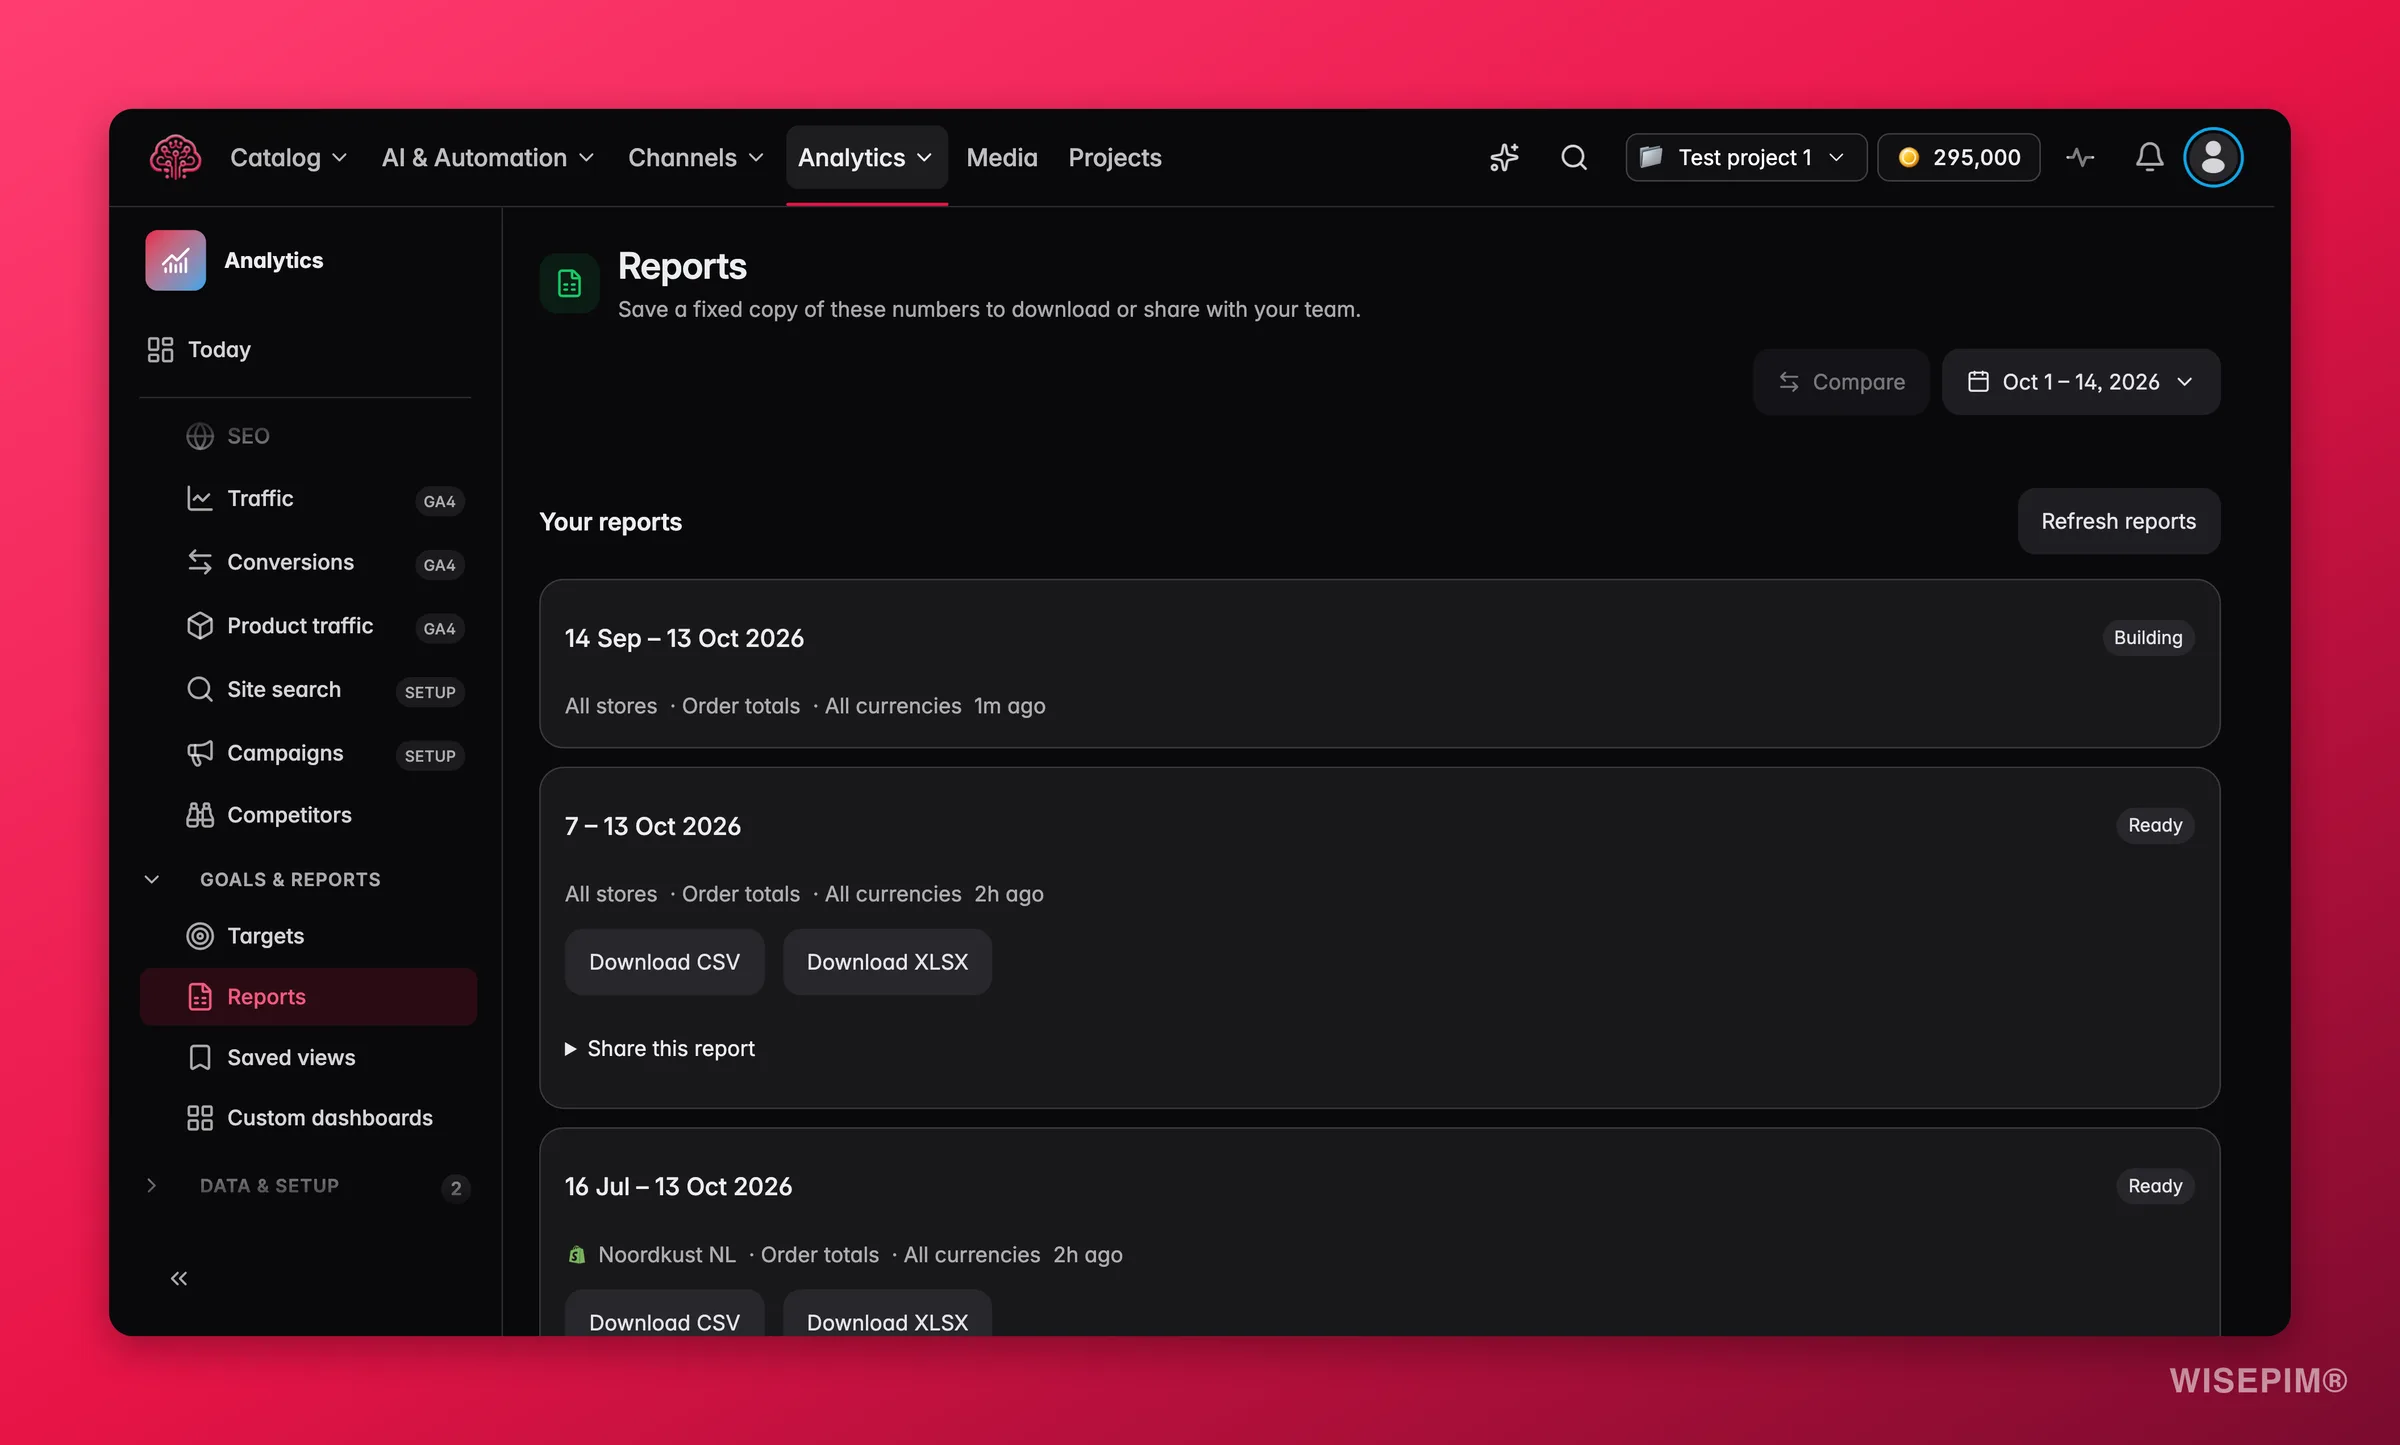Click the 14 Sep – 13 Oct 2026 report title
The width and height of the screenshot is (2400, 1445).
[x=684, y=638]
